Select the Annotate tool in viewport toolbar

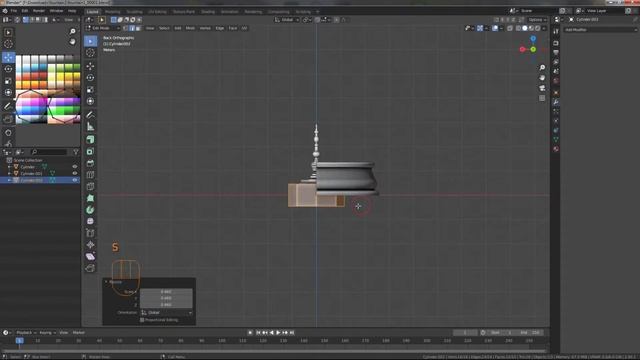[91, 115]
